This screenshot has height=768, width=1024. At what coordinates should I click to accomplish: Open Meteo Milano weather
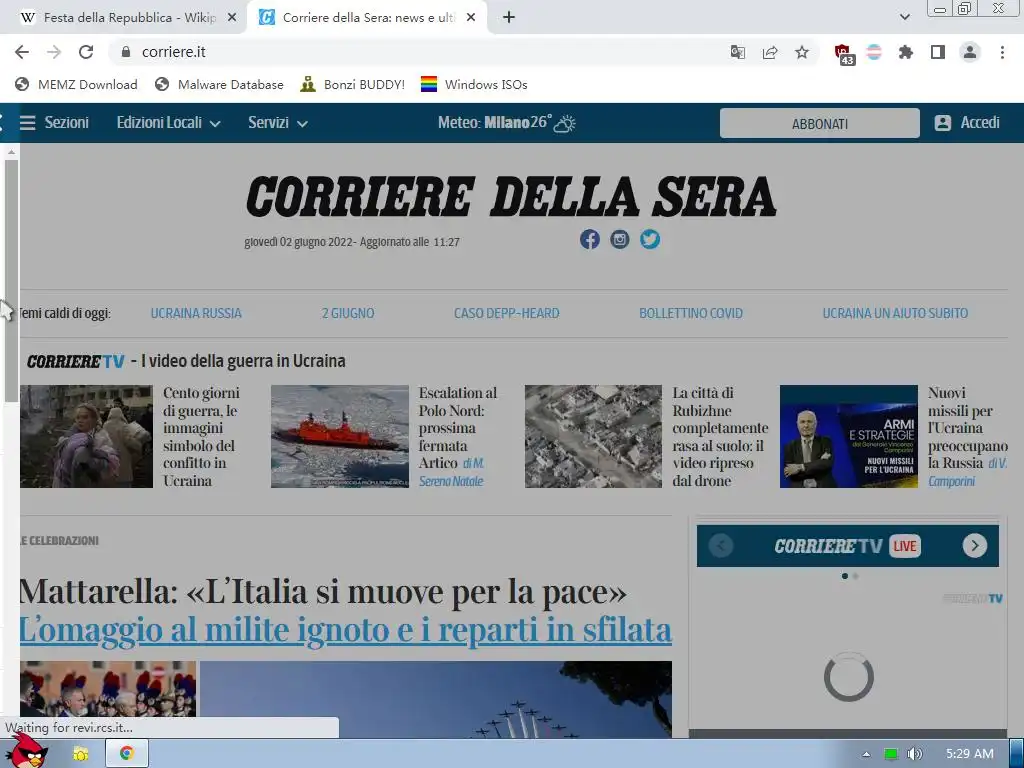(x=507, y=123)
